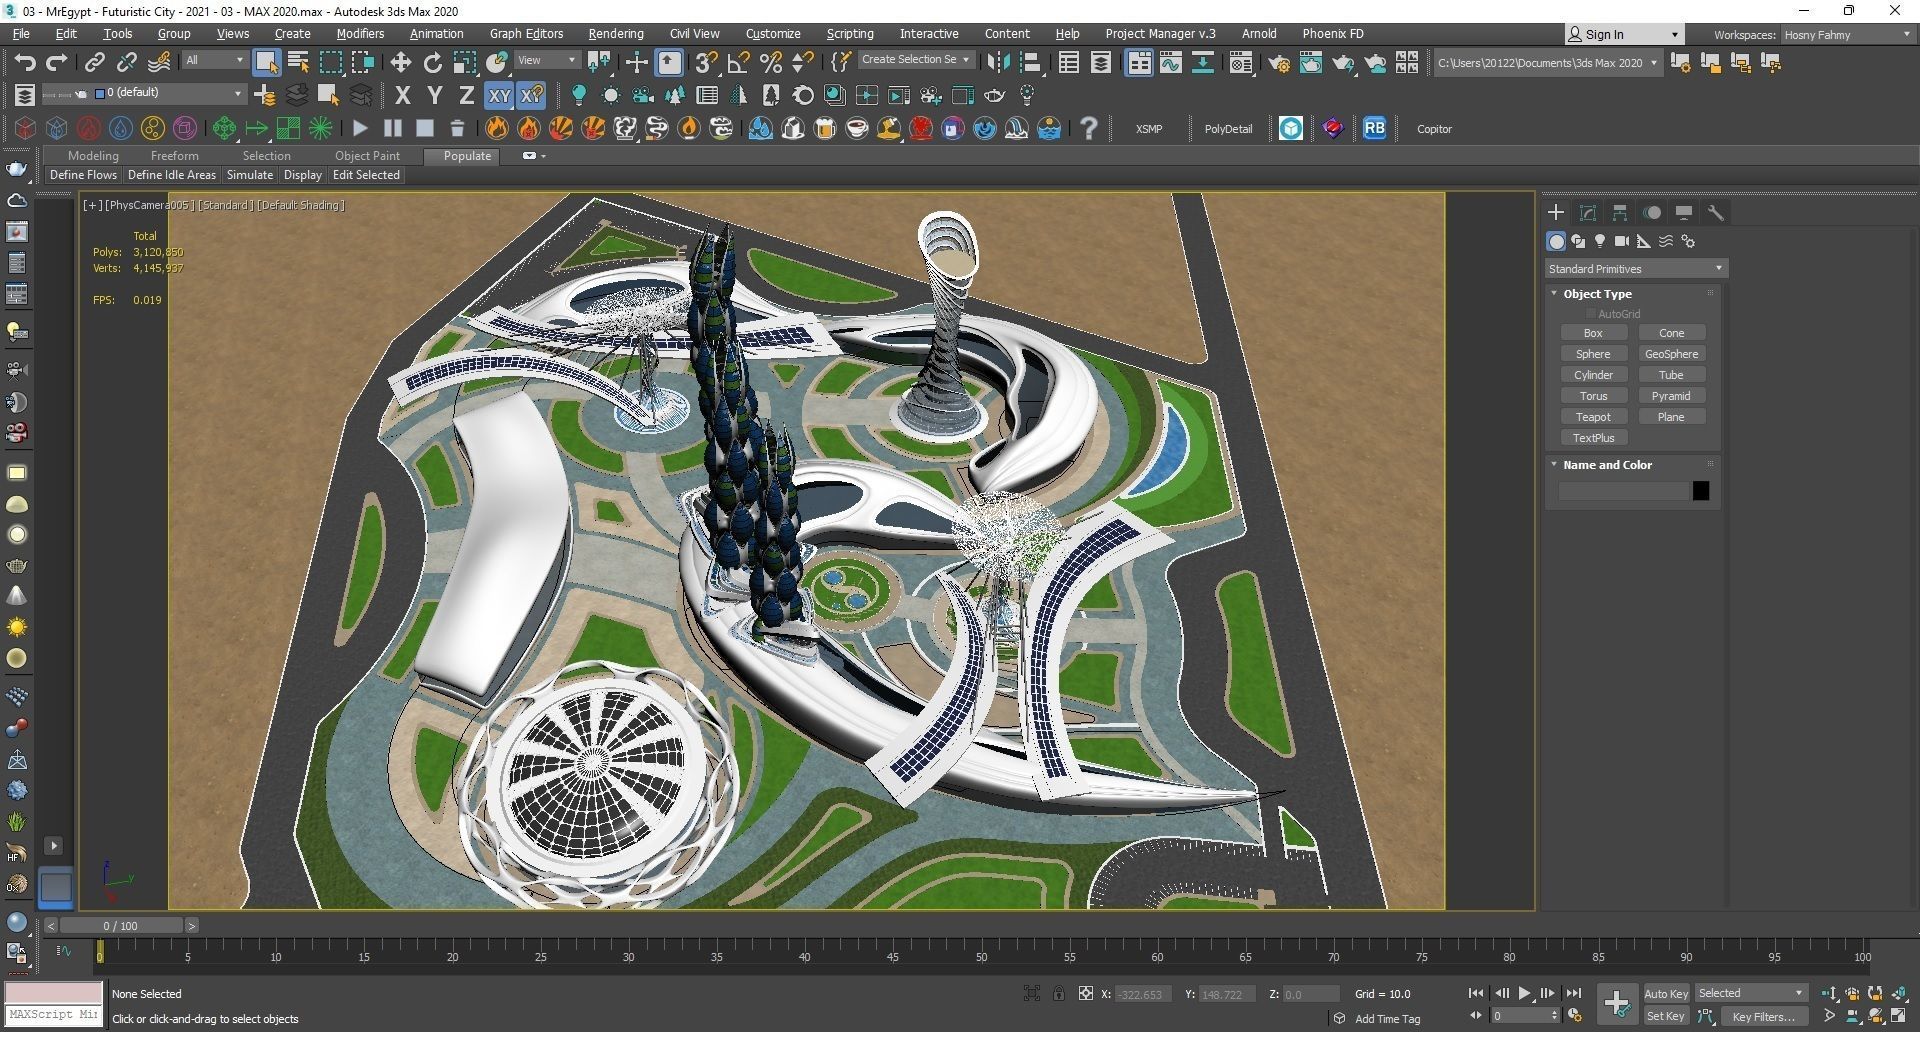Screen dimensions: 1920x1040
Task: Open the Key Filters dialog
Action: (x=1763, y=1017)
